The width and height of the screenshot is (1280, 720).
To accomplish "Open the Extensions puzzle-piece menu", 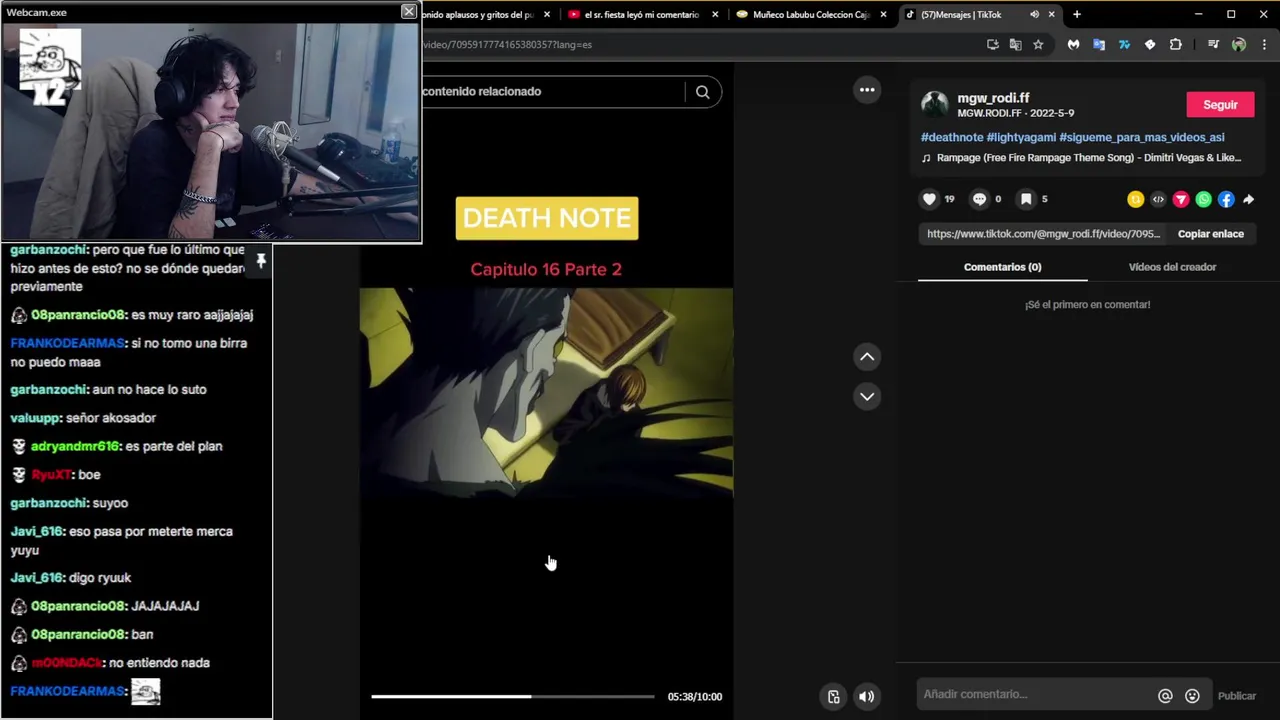I will click(x=1175, y=44).
